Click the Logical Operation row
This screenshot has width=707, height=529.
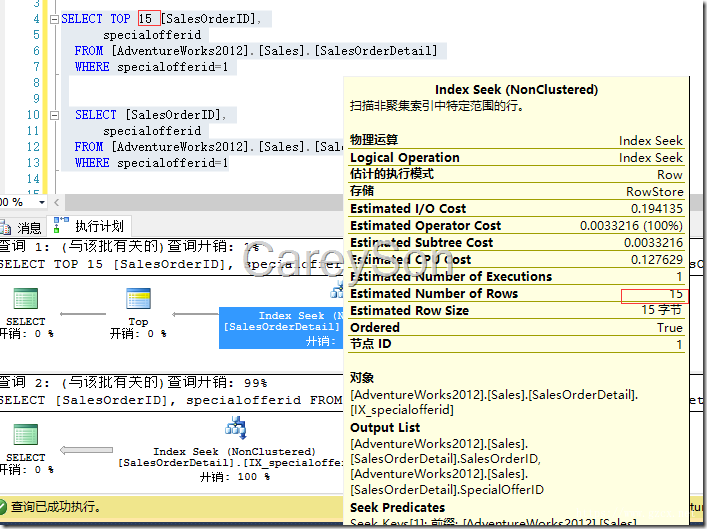coord(517,157)
